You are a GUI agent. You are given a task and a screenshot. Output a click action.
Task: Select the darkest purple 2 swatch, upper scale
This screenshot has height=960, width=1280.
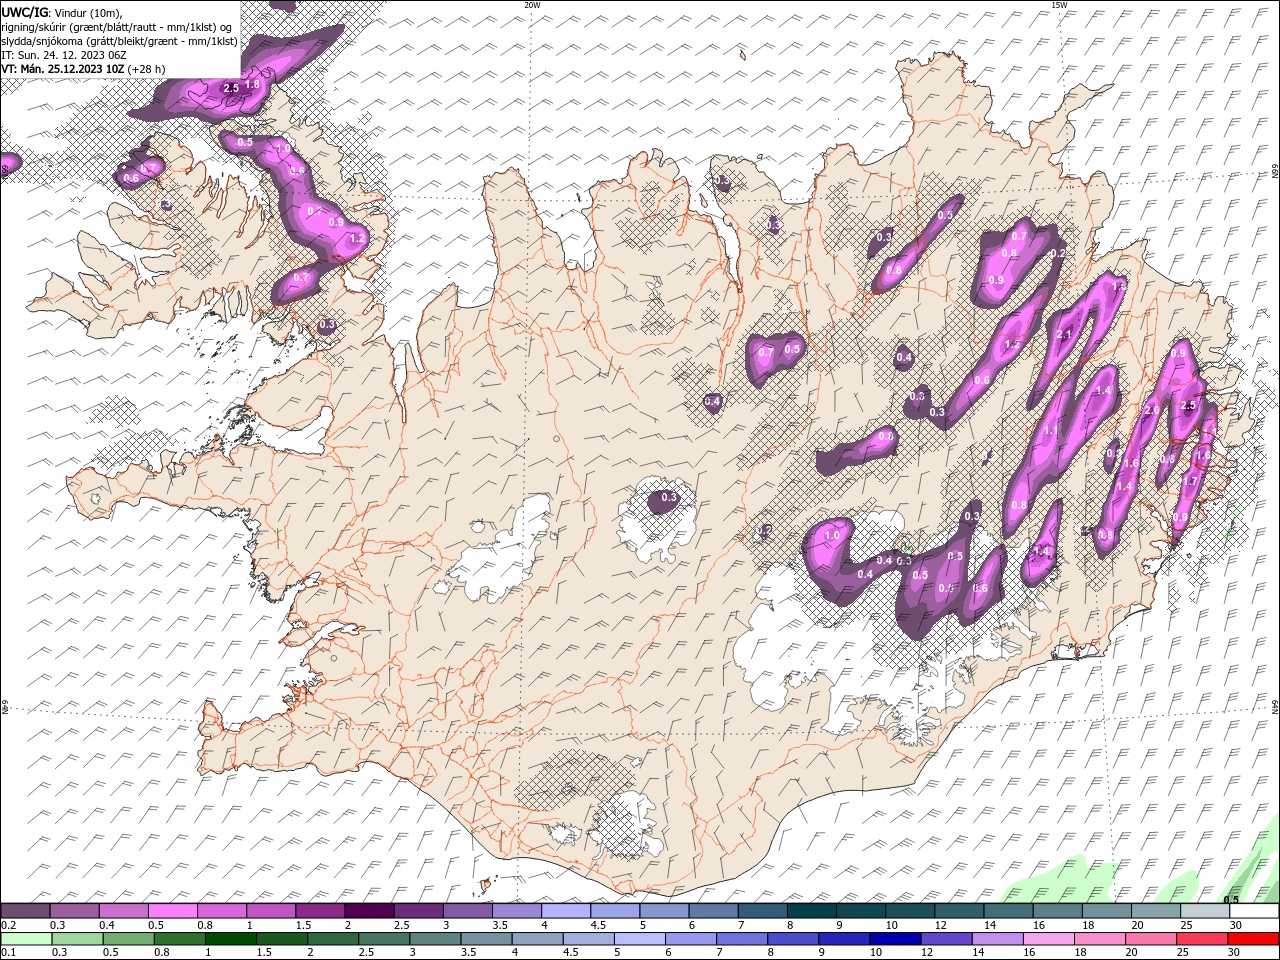point(368,911)
